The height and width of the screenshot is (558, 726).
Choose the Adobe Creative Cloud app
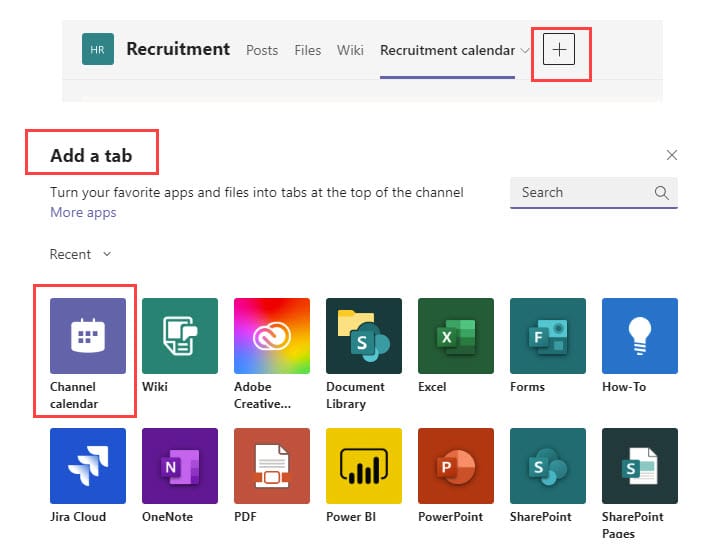click(272, 336)
